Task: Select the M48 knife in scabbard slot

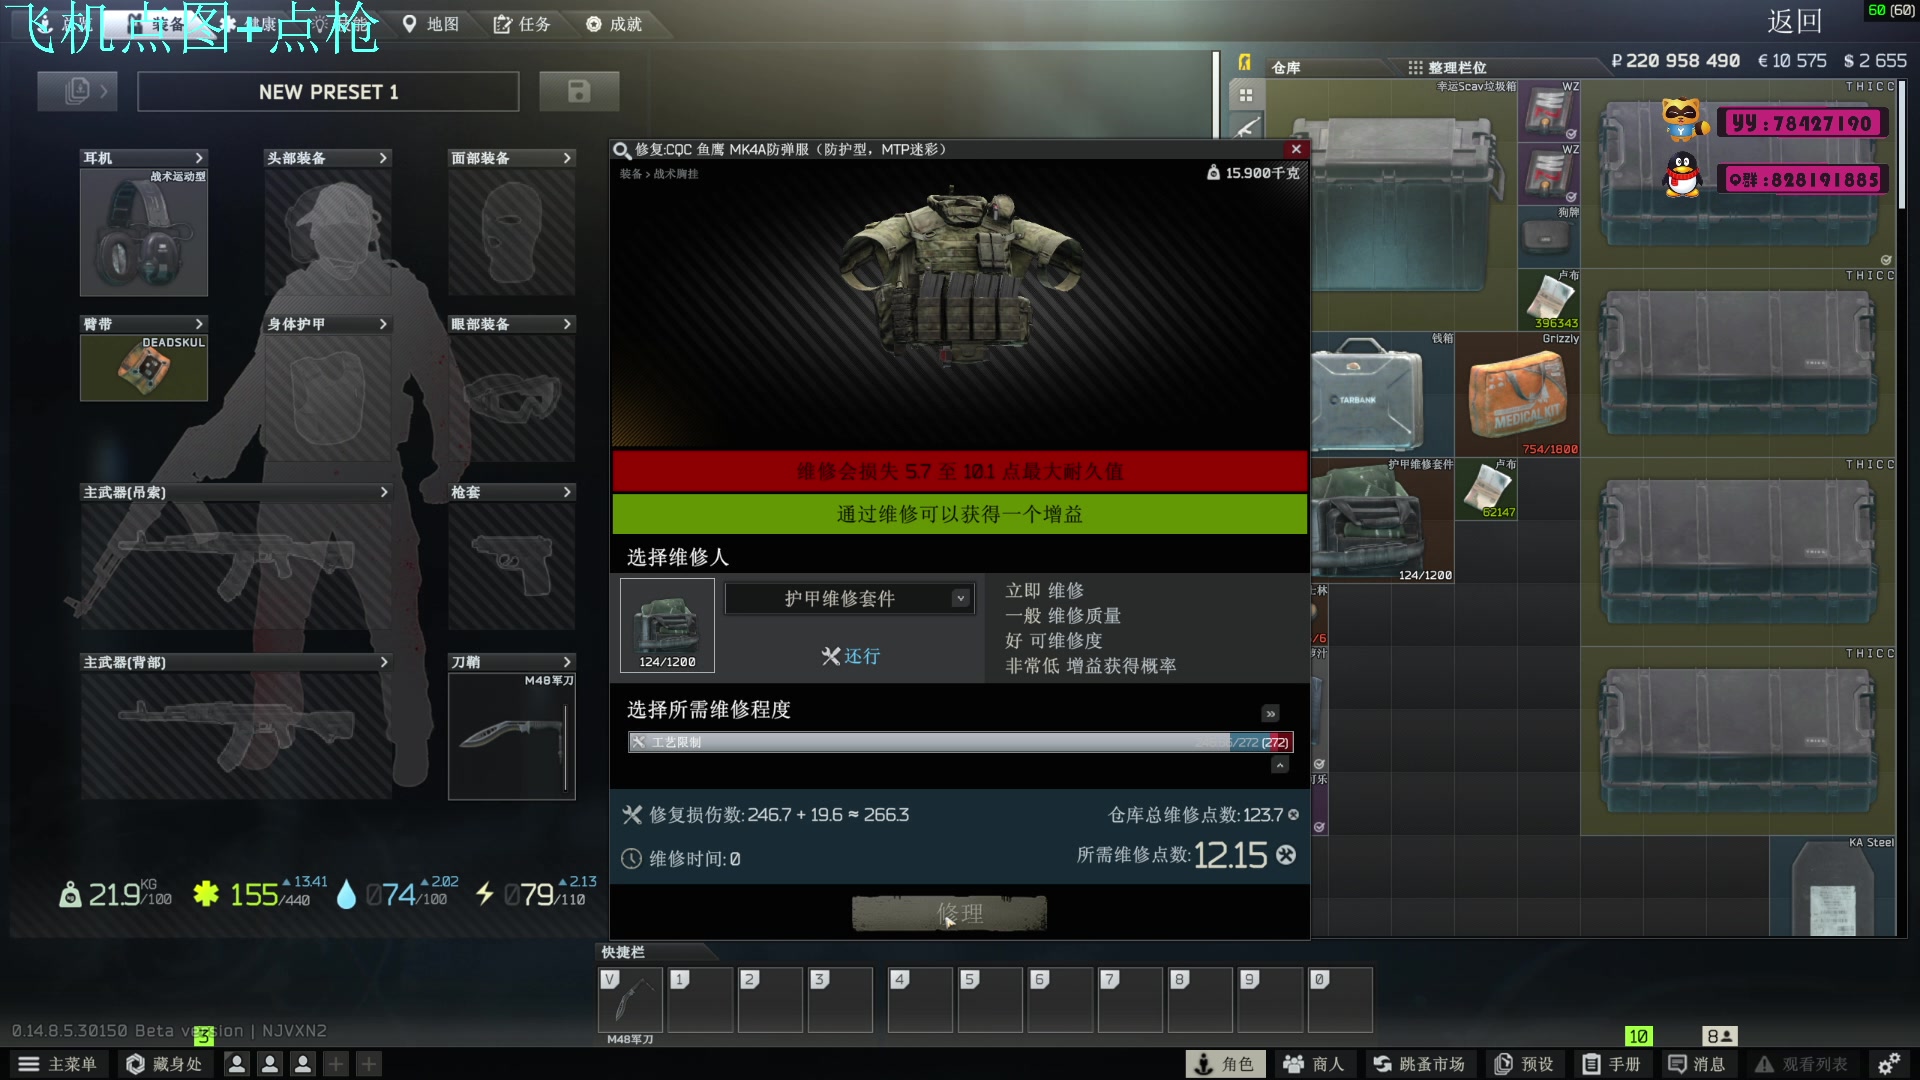Action: pyautogui.click(x=512, y=736)
